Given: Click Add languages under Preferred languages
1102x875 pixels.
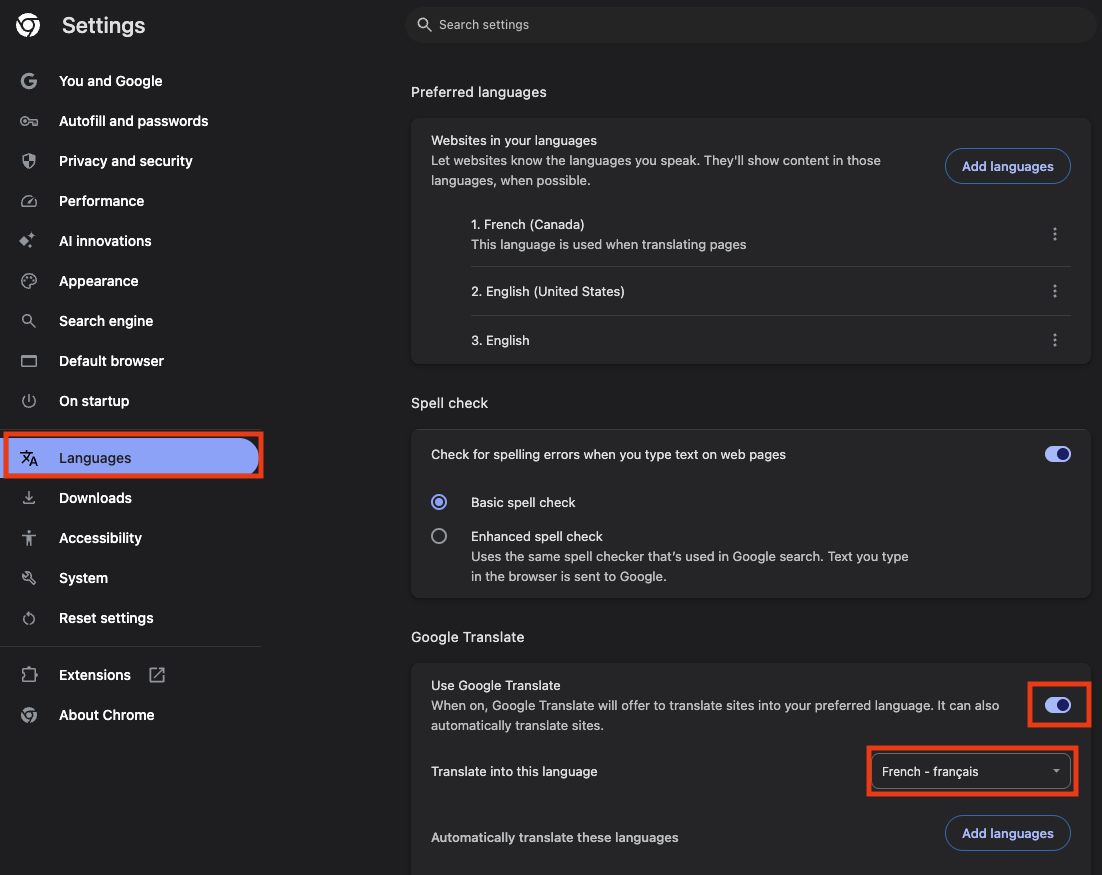Looking at the screenshot, I should click(x=1007, y=166).
